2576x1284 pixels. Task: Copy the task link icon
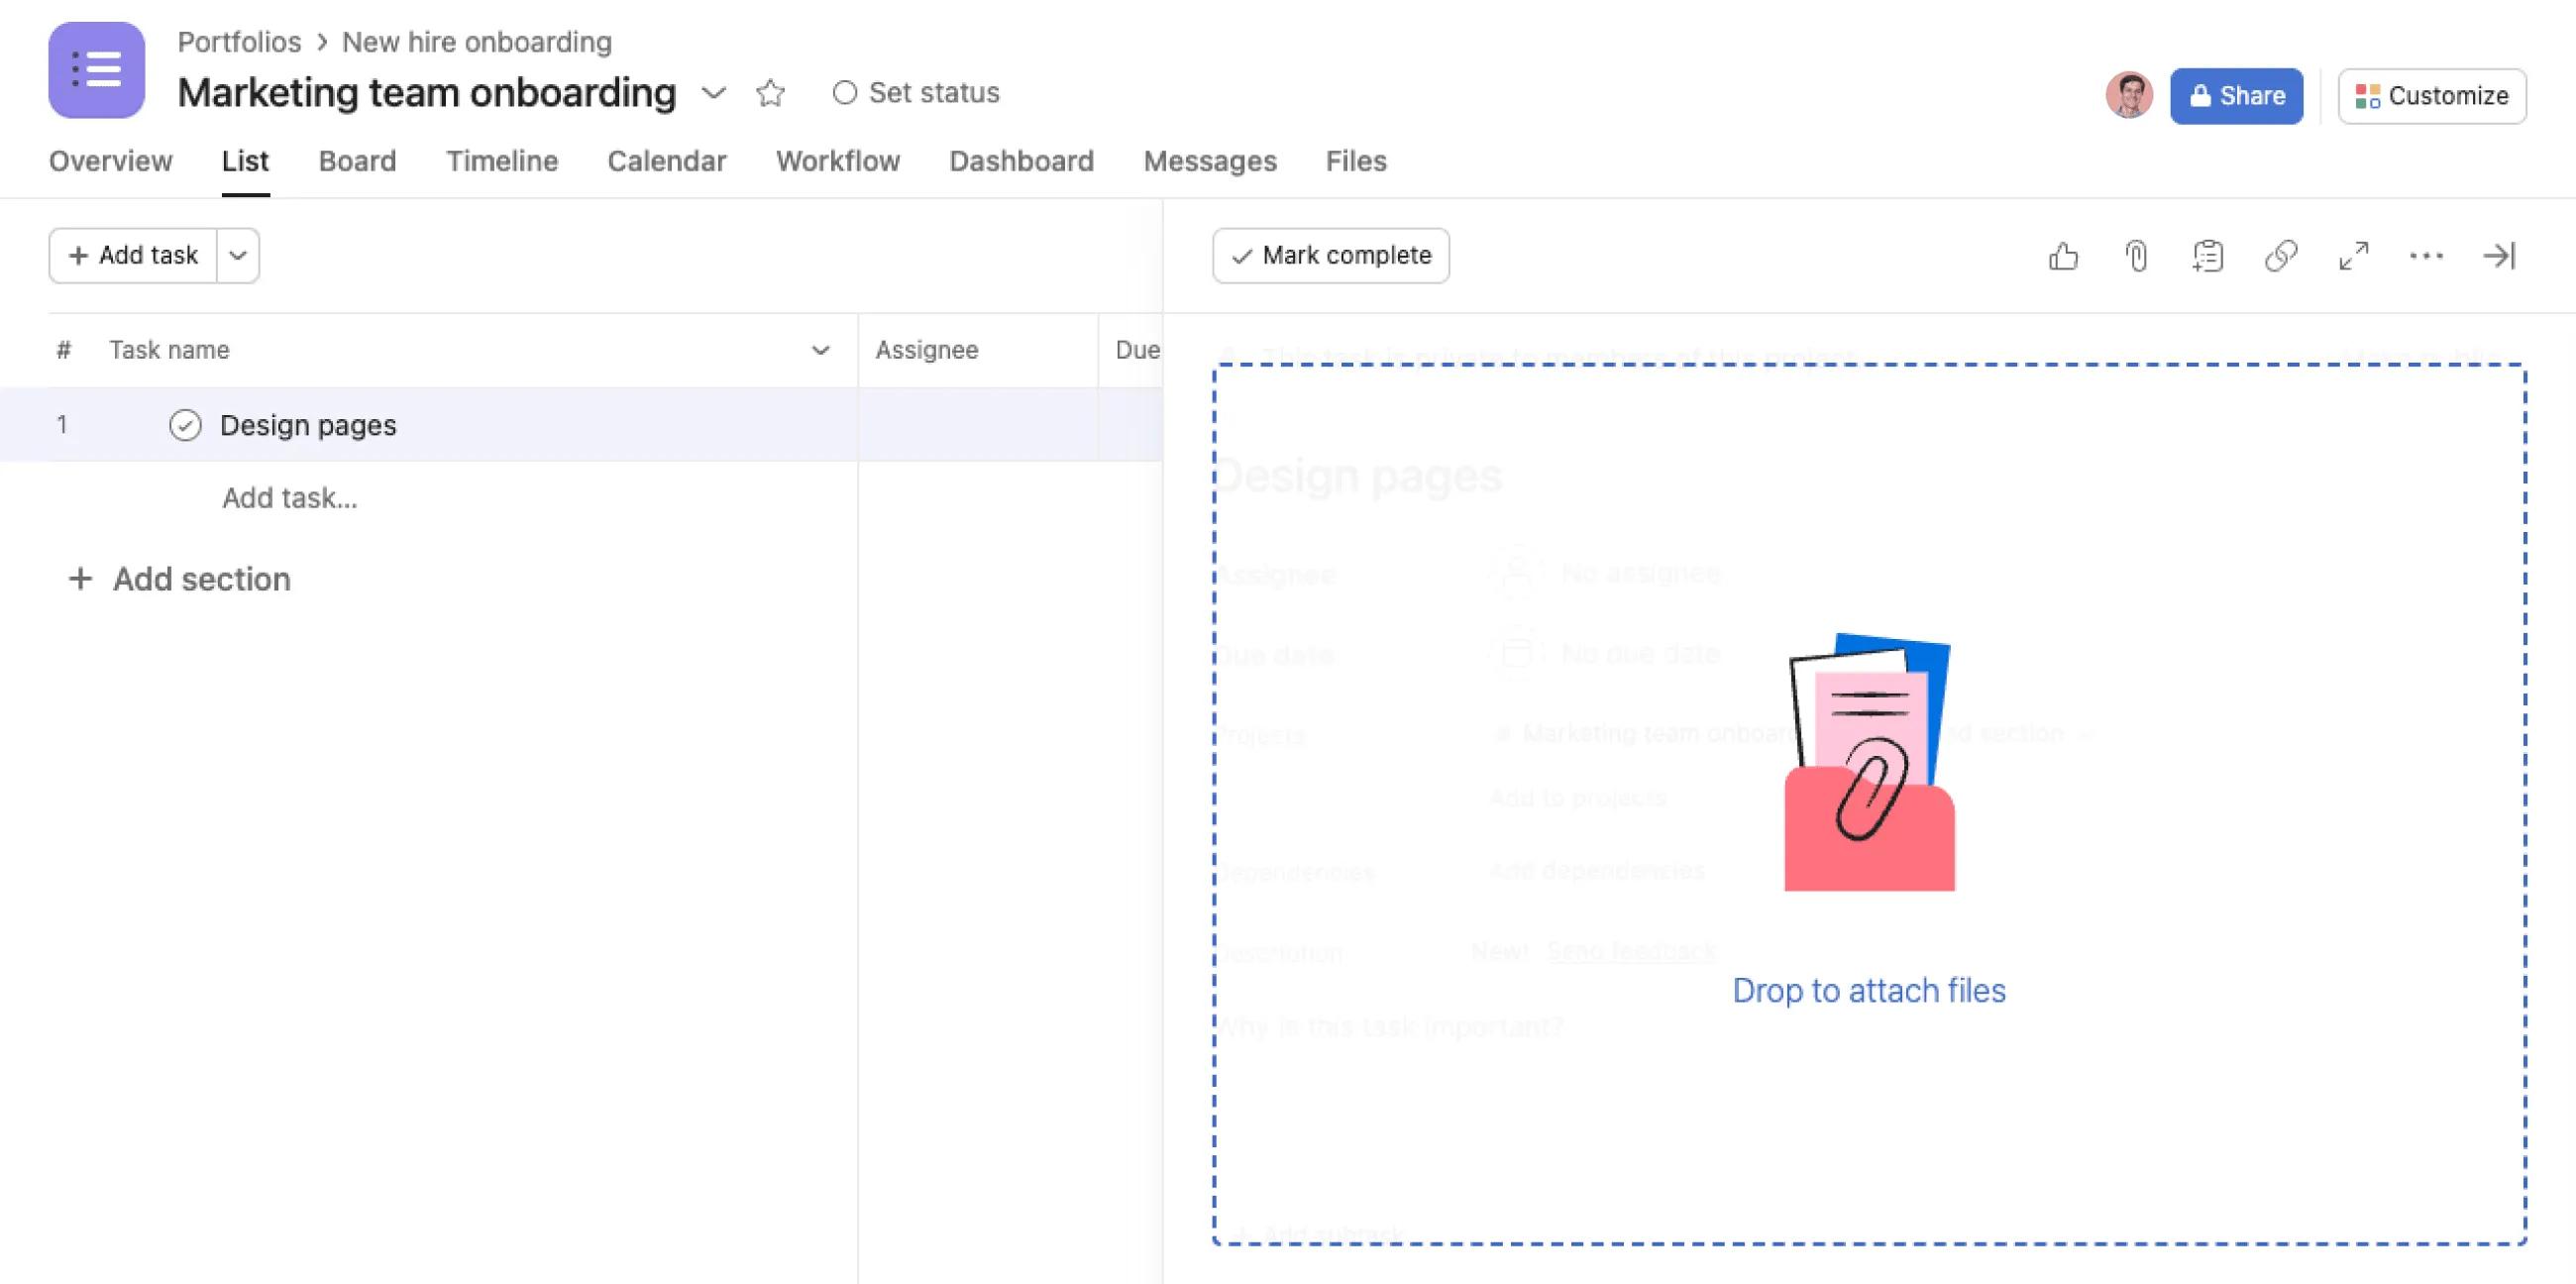tap(2281, 256)
